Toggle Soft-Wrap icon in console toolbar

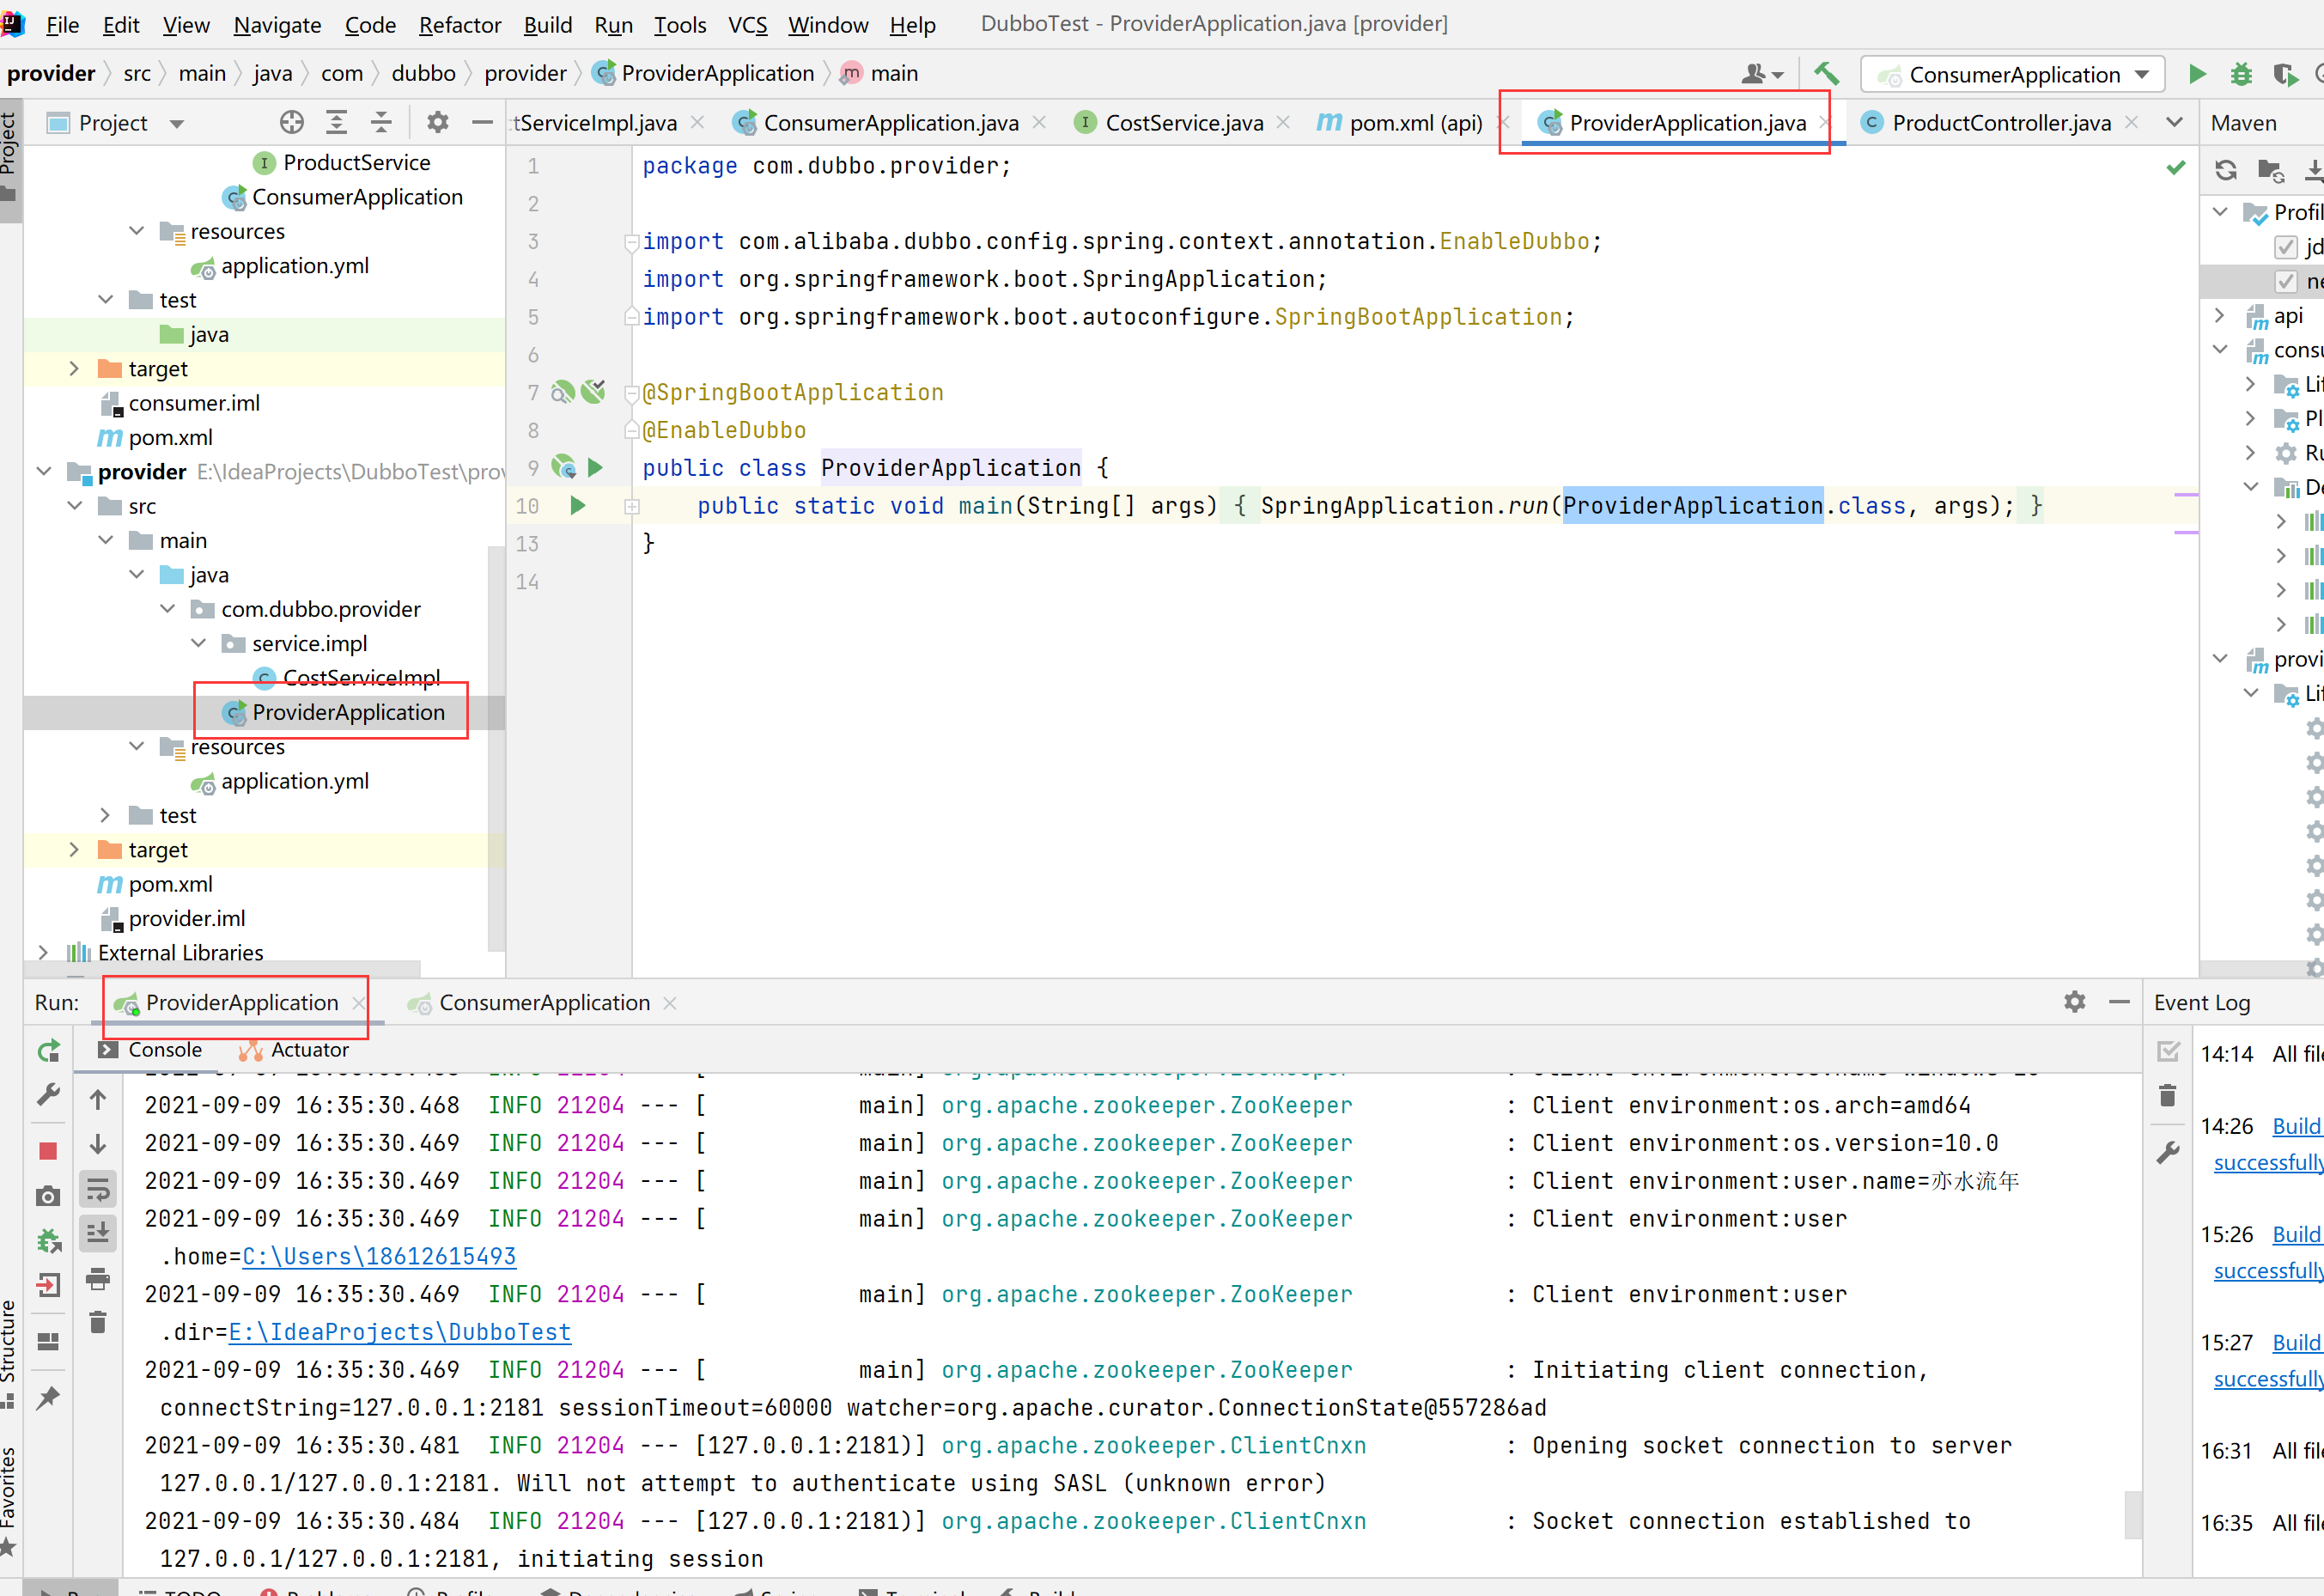tap(98, 1189)
